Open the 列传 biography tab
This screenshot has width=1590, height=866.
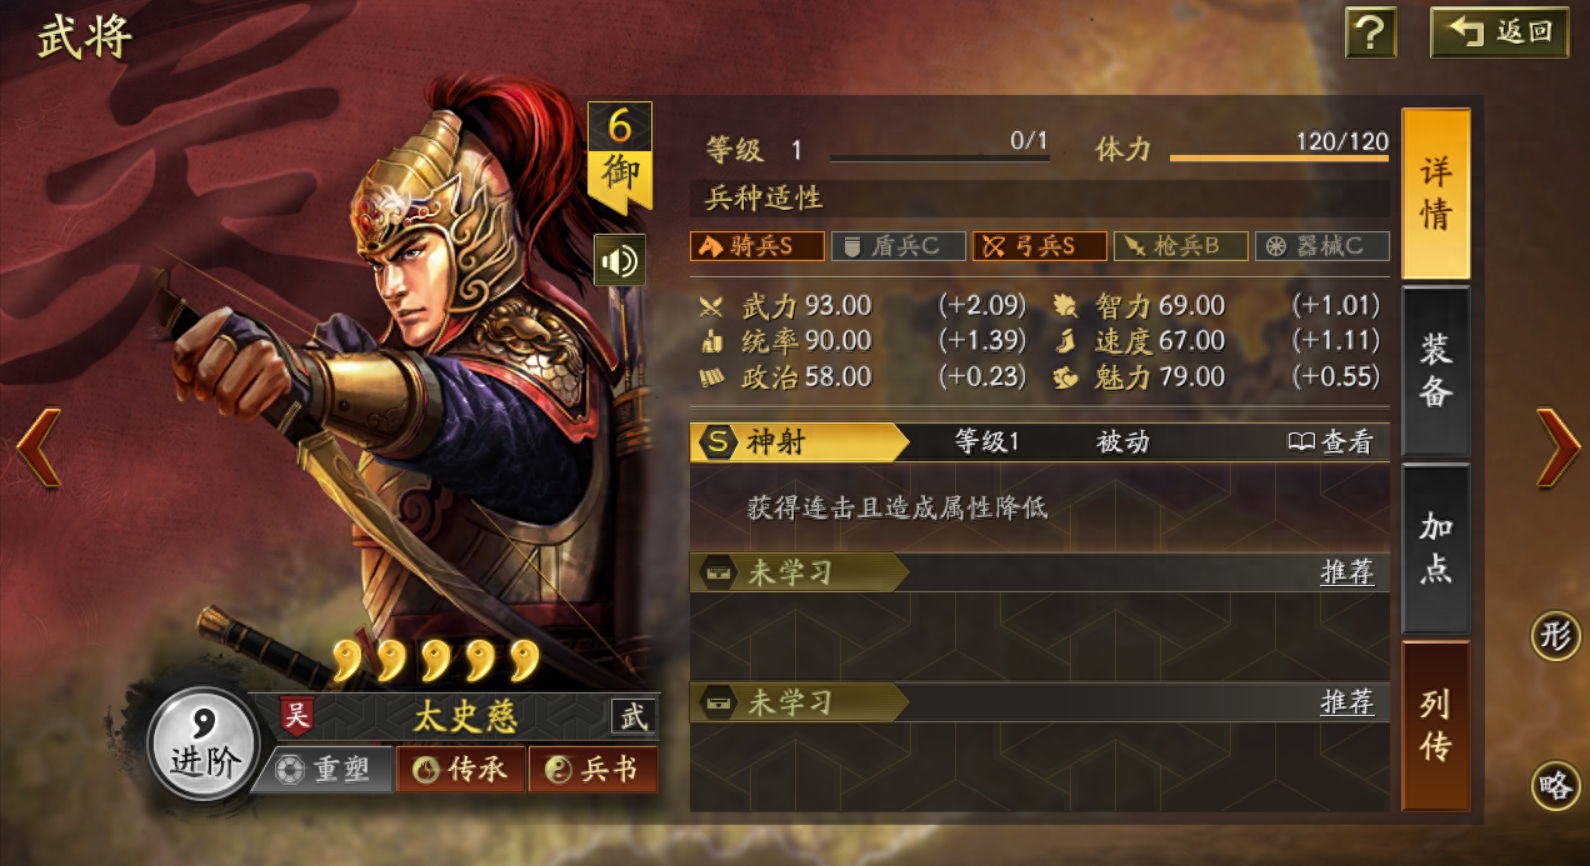coord(1436,725)
